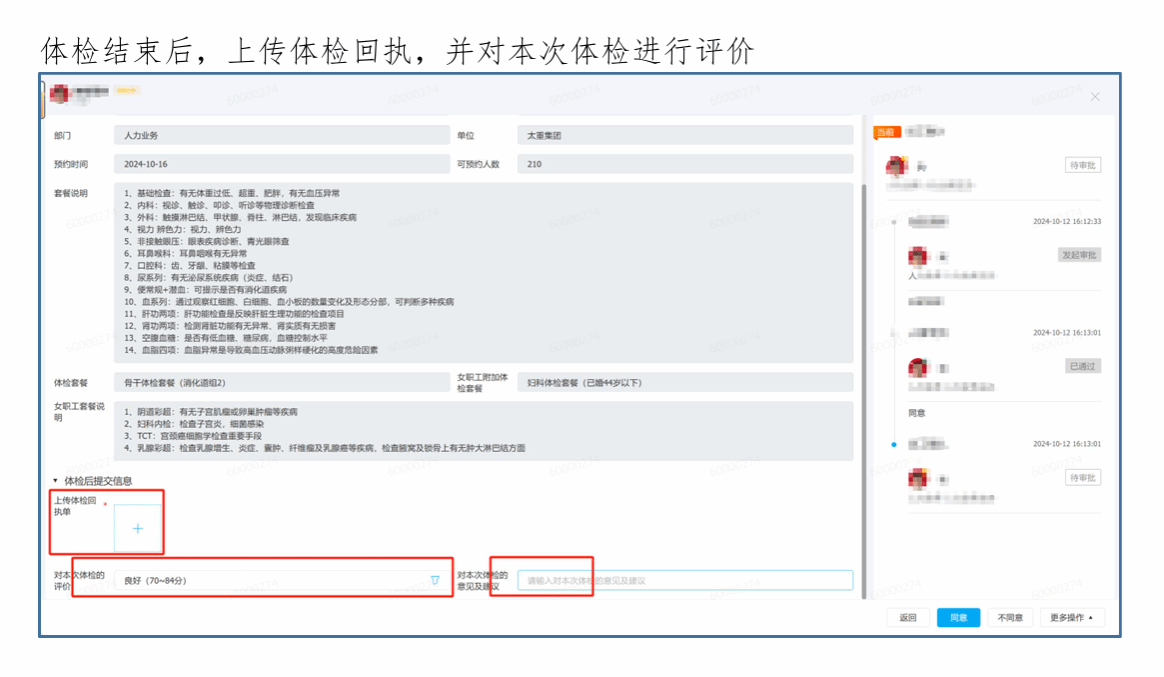The image size is (1164, 677).
Task: Open the 对本次体检的评价 rating dropdown
Action: [282, 580]
